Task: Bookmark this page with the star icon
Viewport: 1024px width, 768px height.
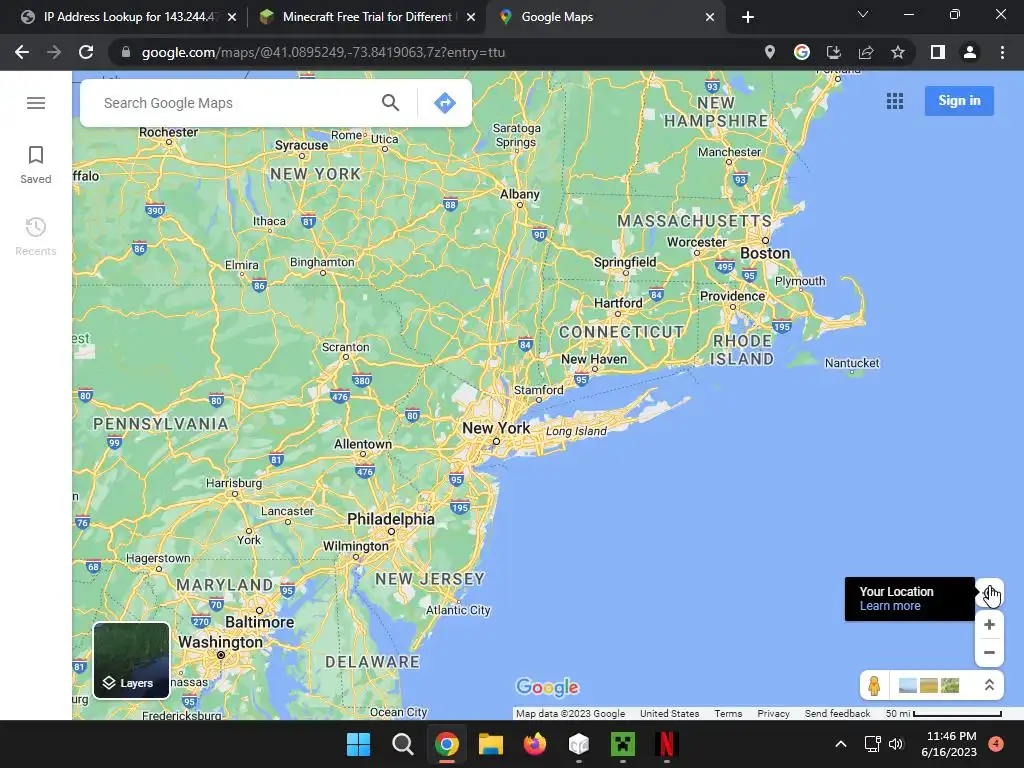Action: pyautogui.click(x=898, y=52)
